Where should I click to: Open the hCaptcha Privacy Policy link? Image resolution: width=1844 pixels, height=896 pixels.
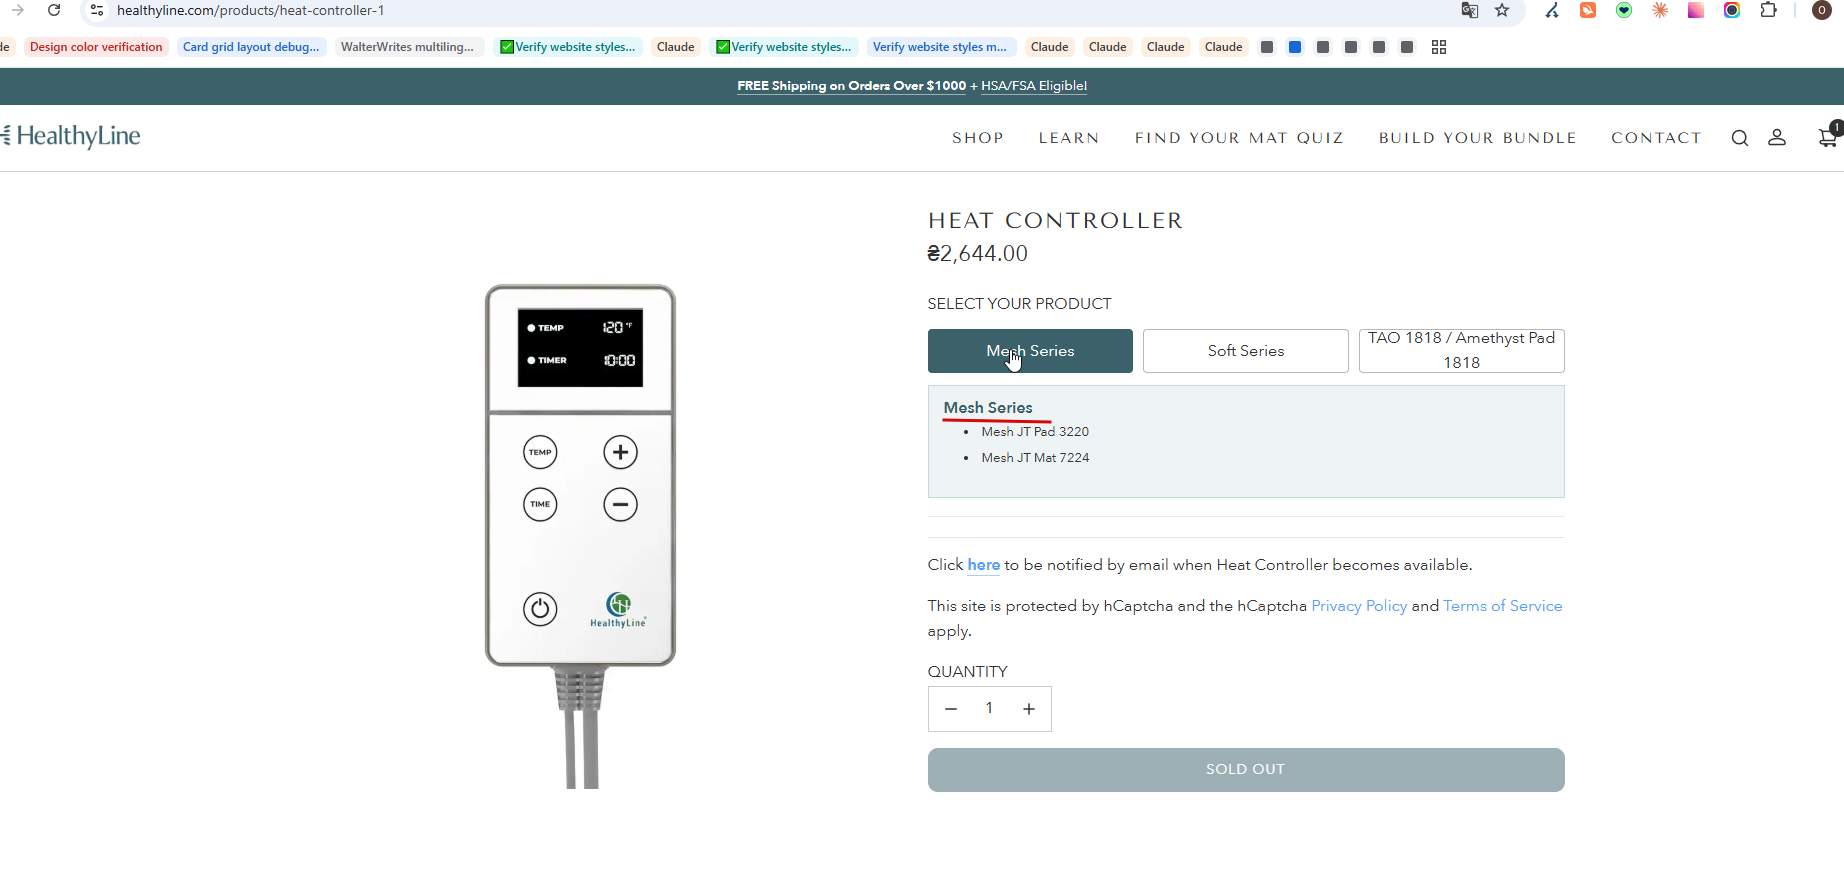(1359, 606)
